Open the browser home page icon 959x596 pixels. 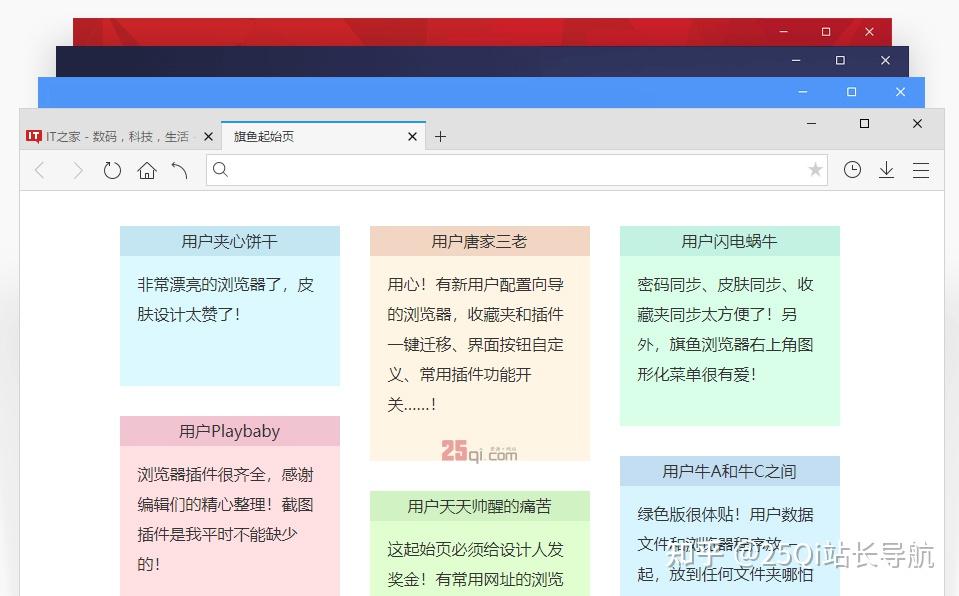pos(147,170)
